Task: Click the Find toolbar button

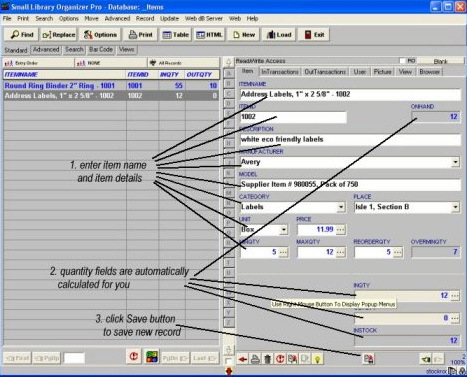Action: pyautogui.click(x=22, y=35)
